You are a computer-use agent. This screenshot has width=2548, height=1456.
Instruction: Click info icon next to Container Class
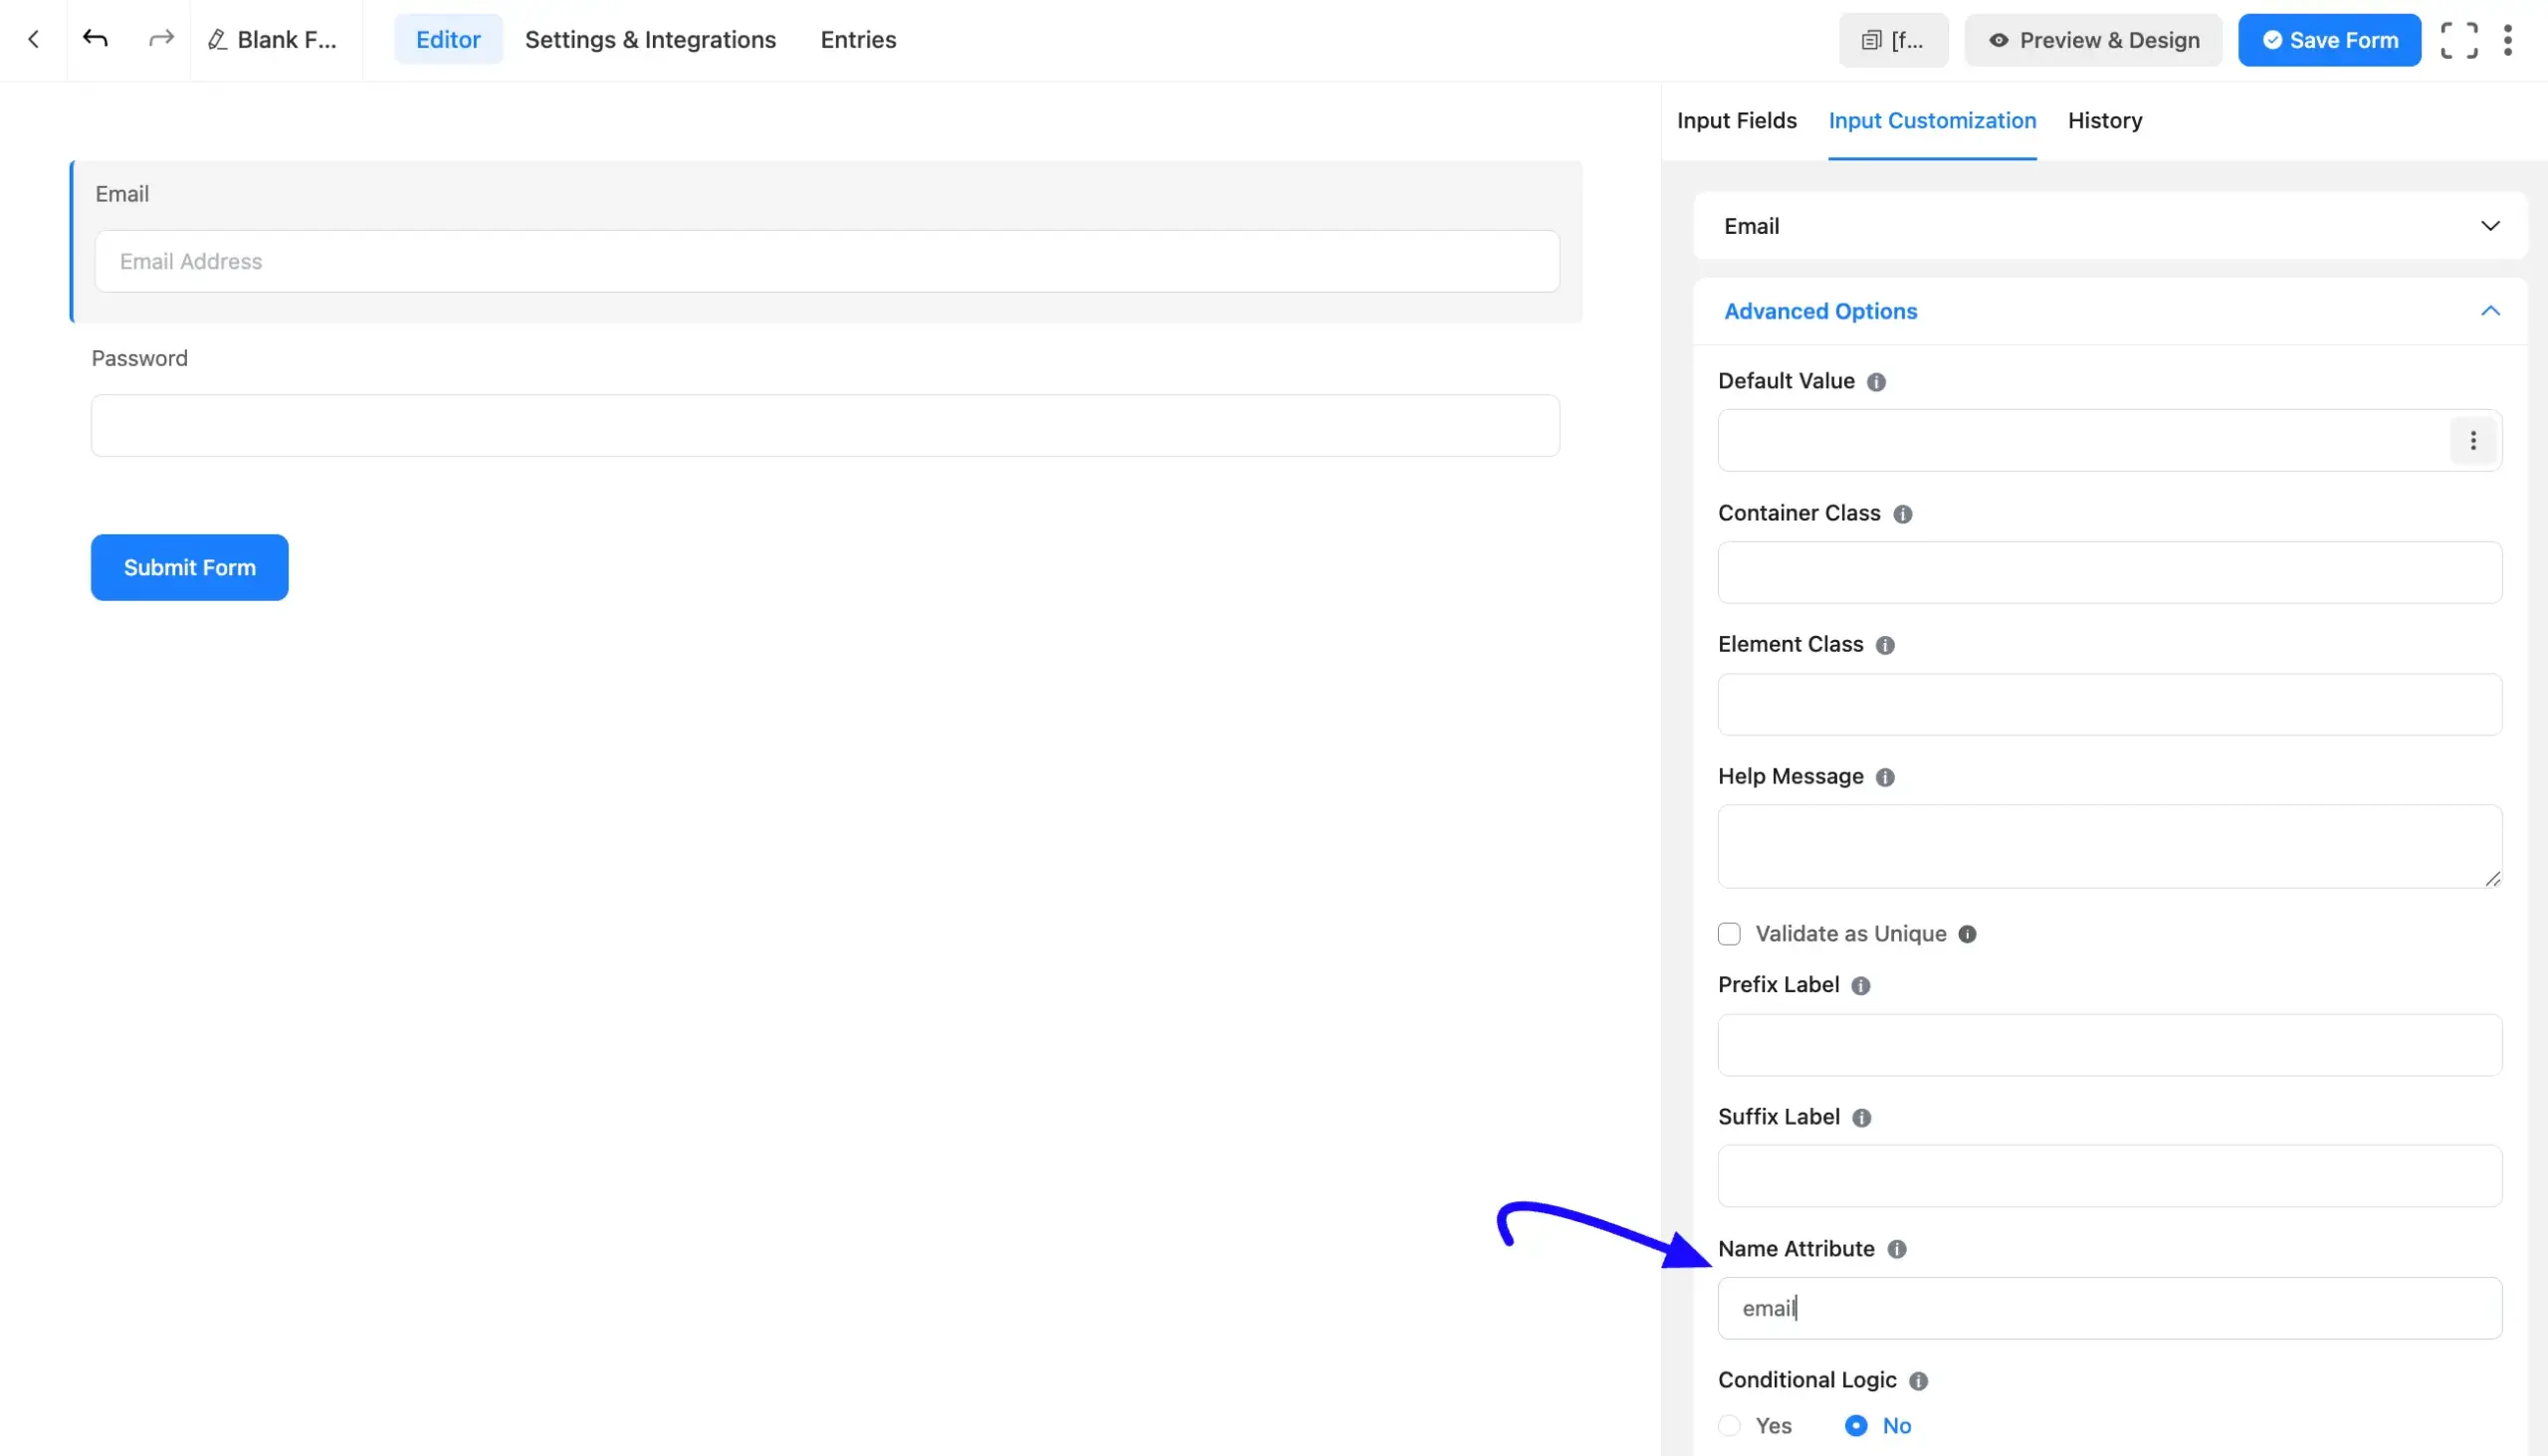pyautogui.click(x=1902, y=514)
